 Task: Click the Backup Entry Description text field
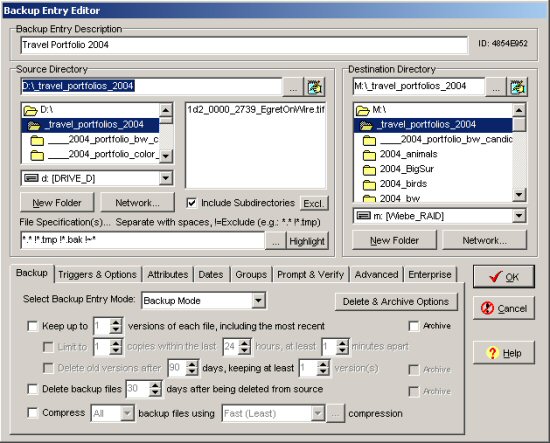tap(244, 45)
